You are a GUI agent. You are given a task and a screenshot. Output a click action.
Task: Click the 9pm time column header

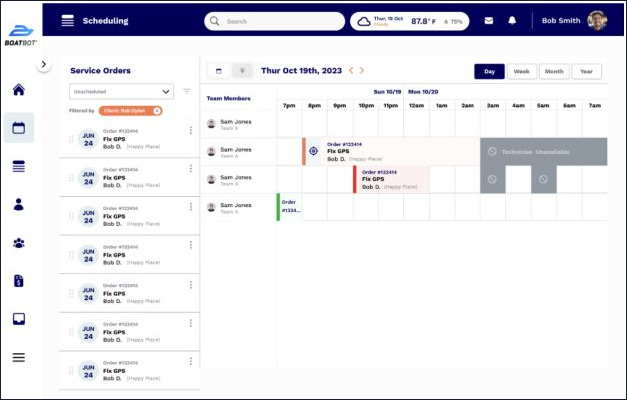click(339, 106)
